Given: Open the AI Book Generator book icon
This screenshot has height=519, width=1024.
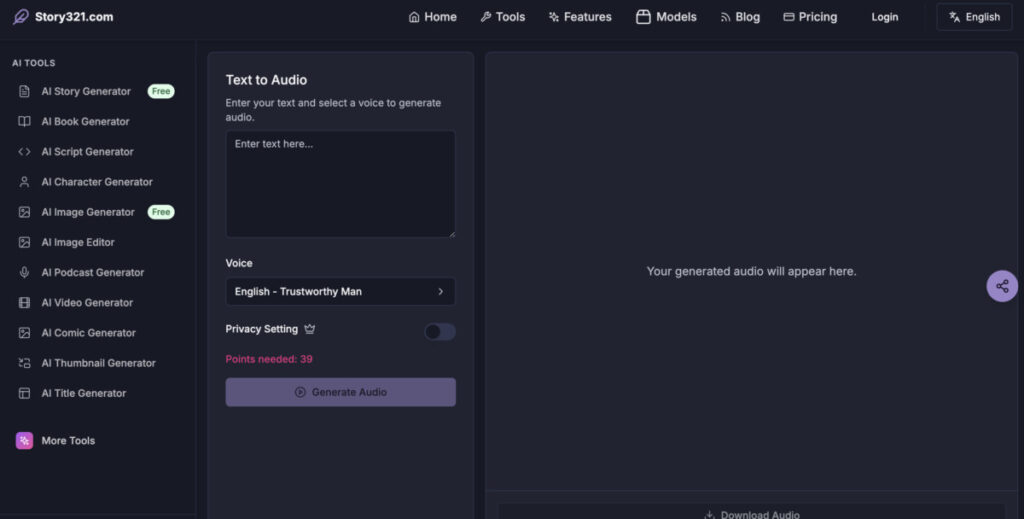Looking at the screenshot, I should pos(24,121).
